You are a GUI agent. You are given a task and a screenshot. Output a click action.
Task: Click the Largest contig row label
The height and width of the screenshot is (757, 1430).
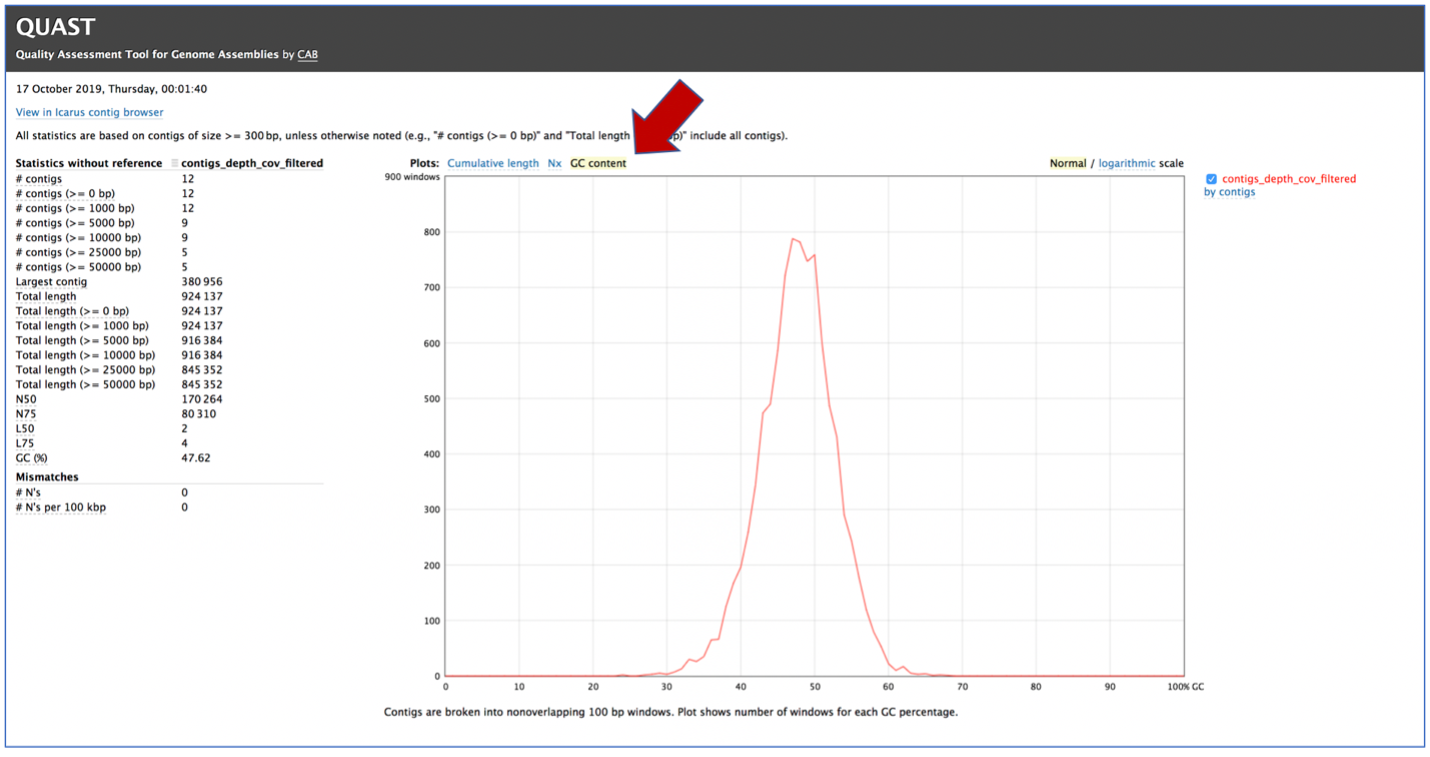[51, 282]
